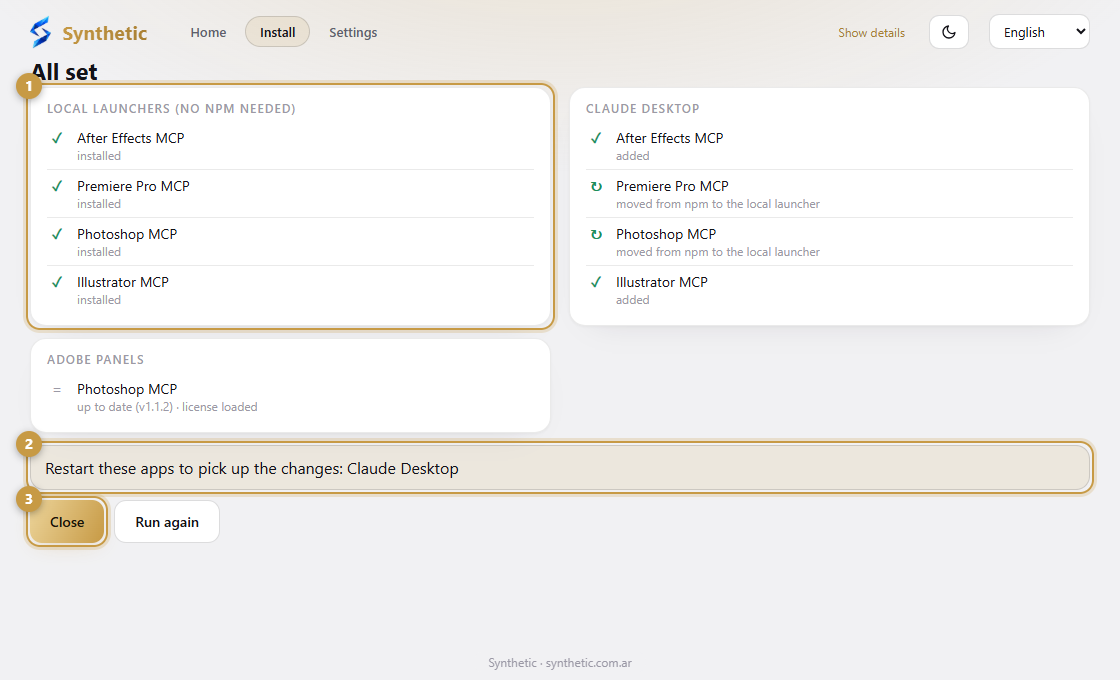Click the checkmark beside Premiere Pro MCP installed
The height and width of the screenshot is (680, 1120).
click(x=57, y=186)
